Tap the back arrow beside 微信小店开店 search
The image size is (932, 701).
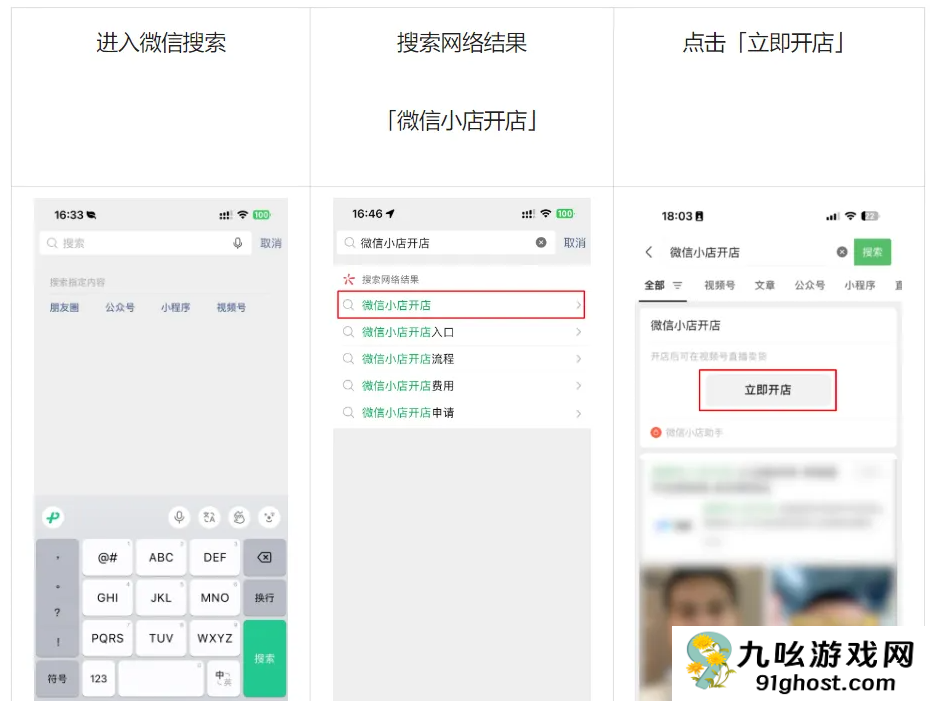[x=649, y=253]
